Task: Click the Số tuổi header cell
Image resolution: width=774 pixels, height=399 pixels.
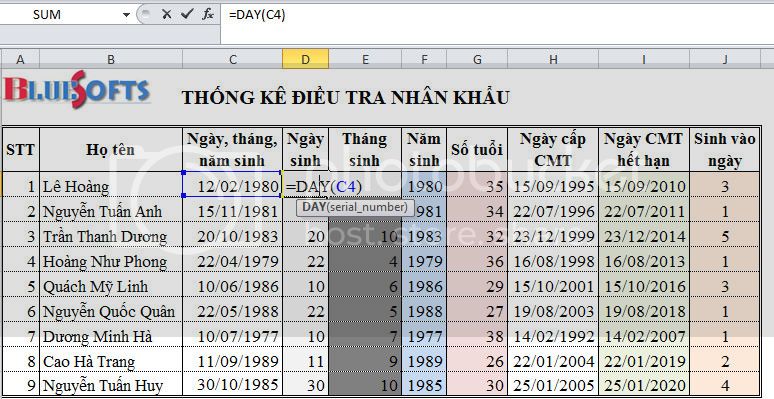Action: [477, 150]
